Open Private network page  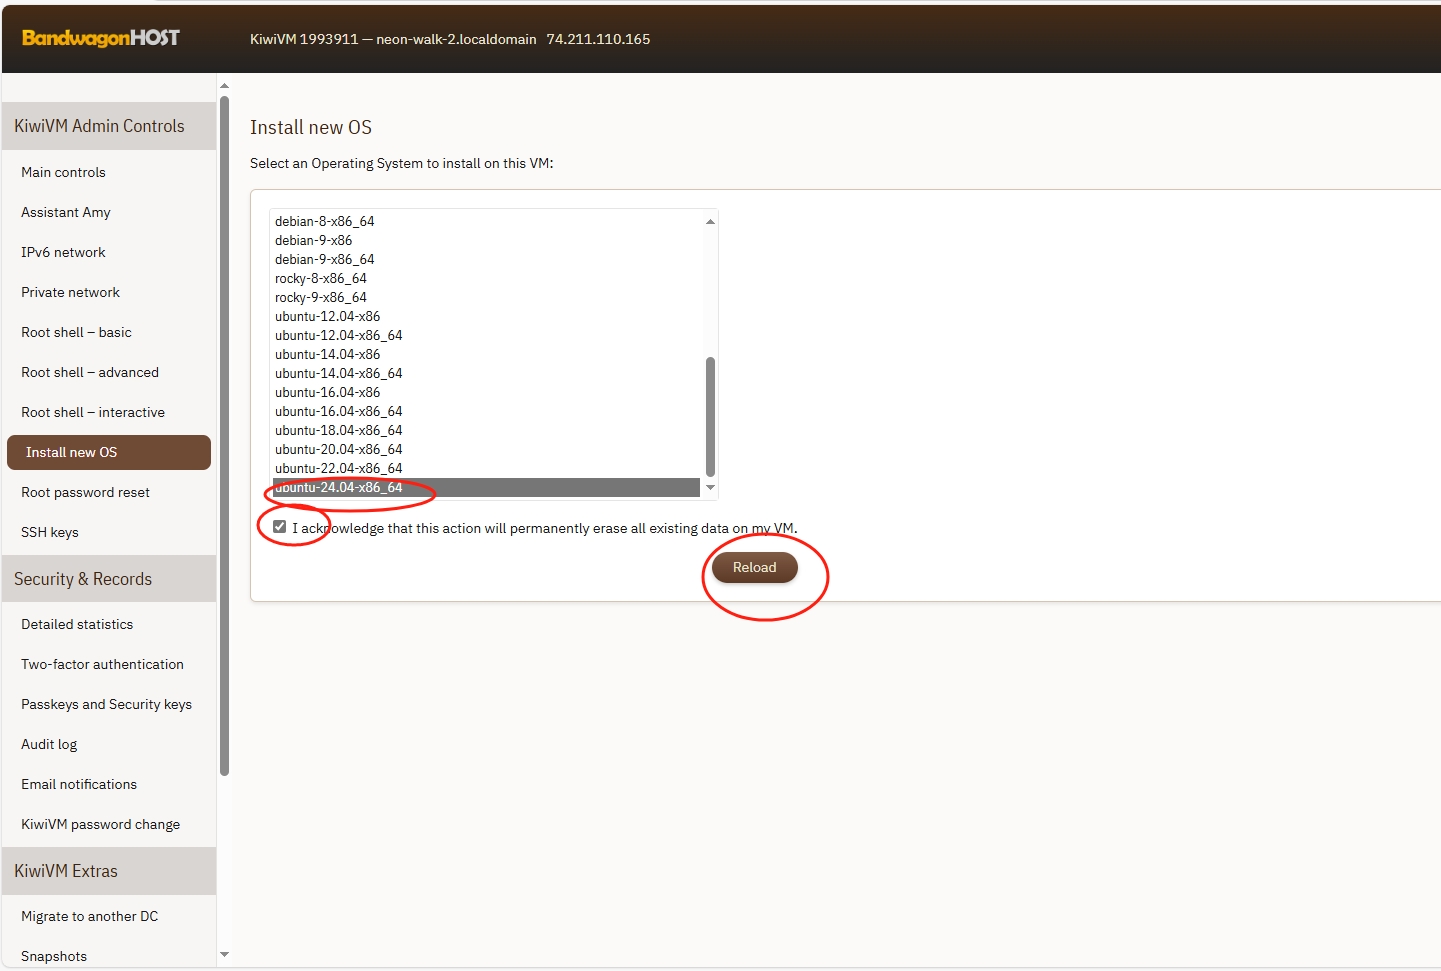click(x=70, y=292)
